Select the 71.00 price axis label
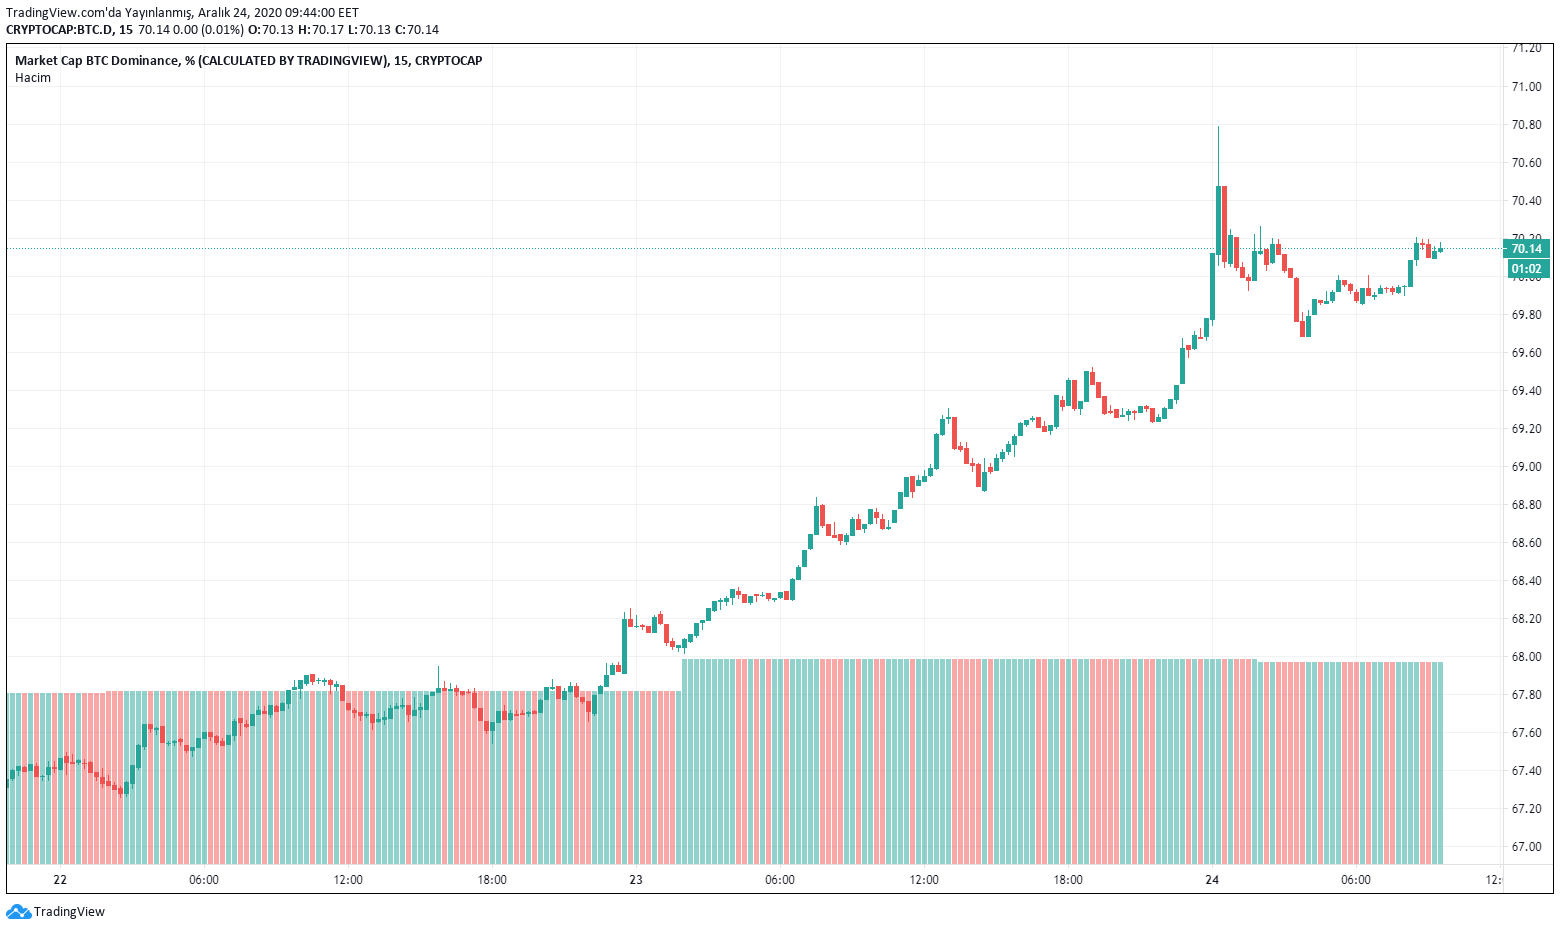 pyautogui.click(x=1526, y=87)
